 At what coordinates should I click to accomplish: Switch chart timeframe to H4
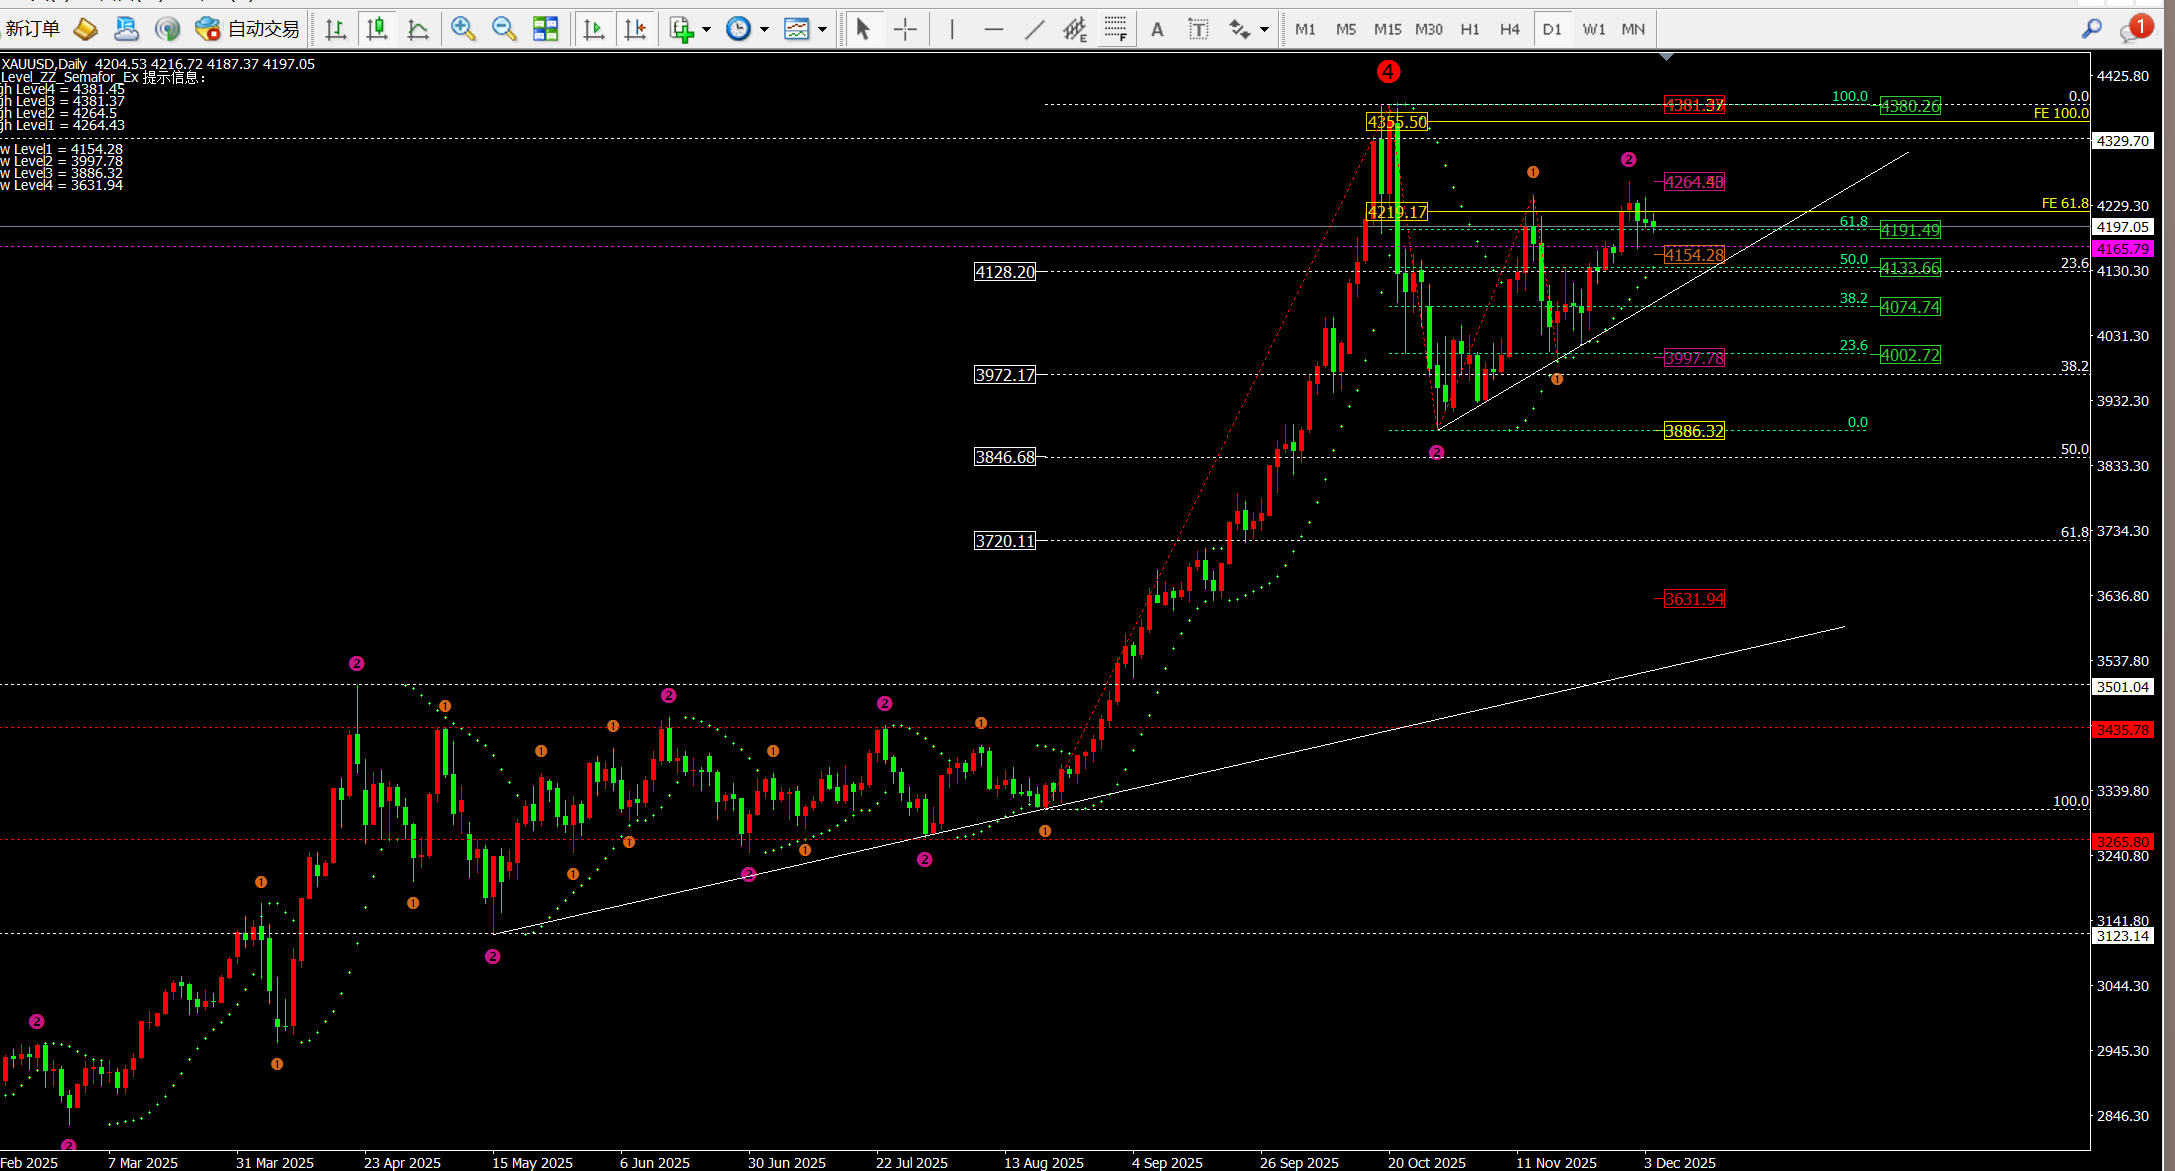(1511, 29)
